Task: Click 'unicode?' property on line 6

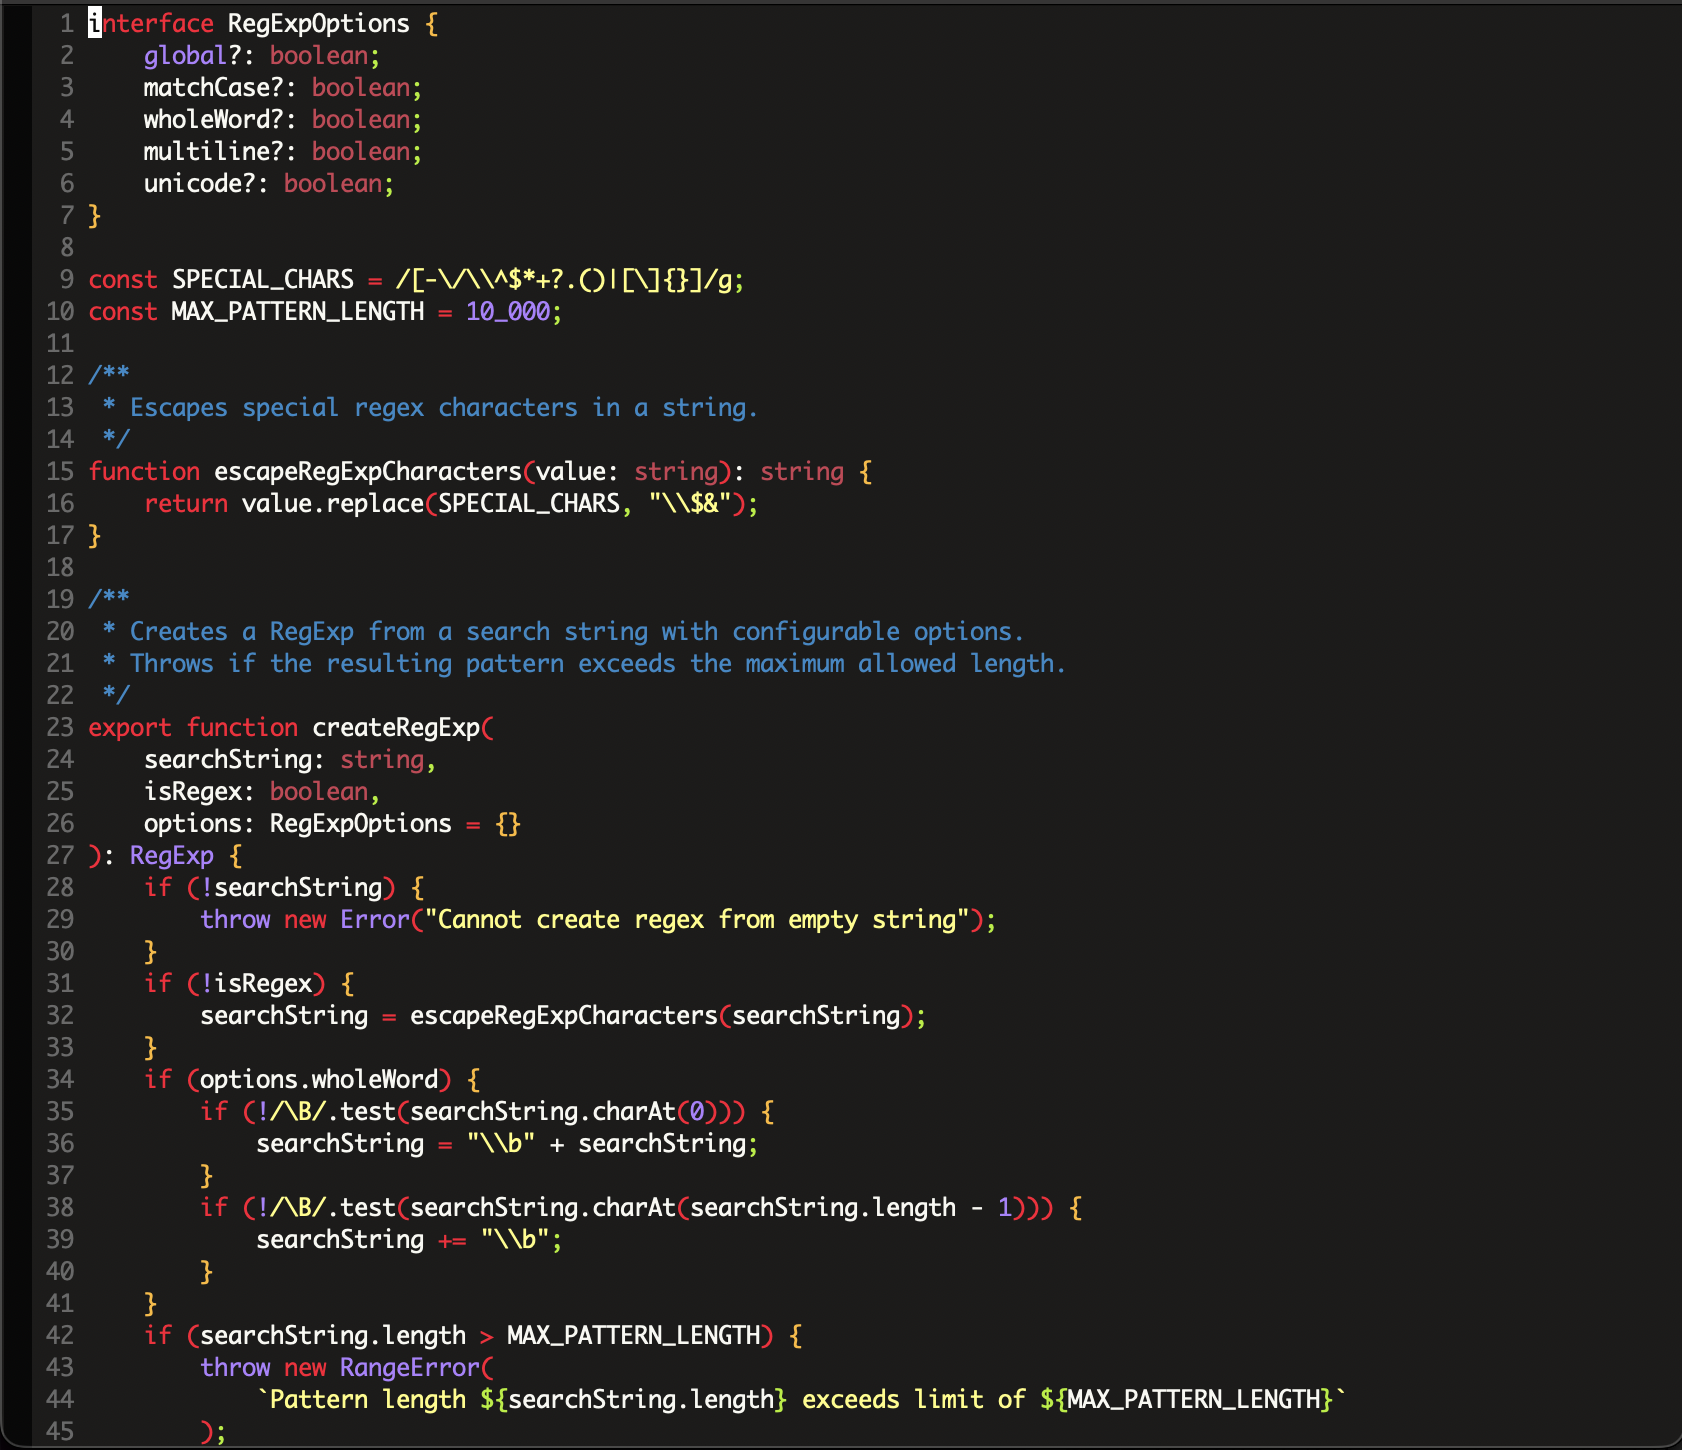Action: click(x=200, y=183)
